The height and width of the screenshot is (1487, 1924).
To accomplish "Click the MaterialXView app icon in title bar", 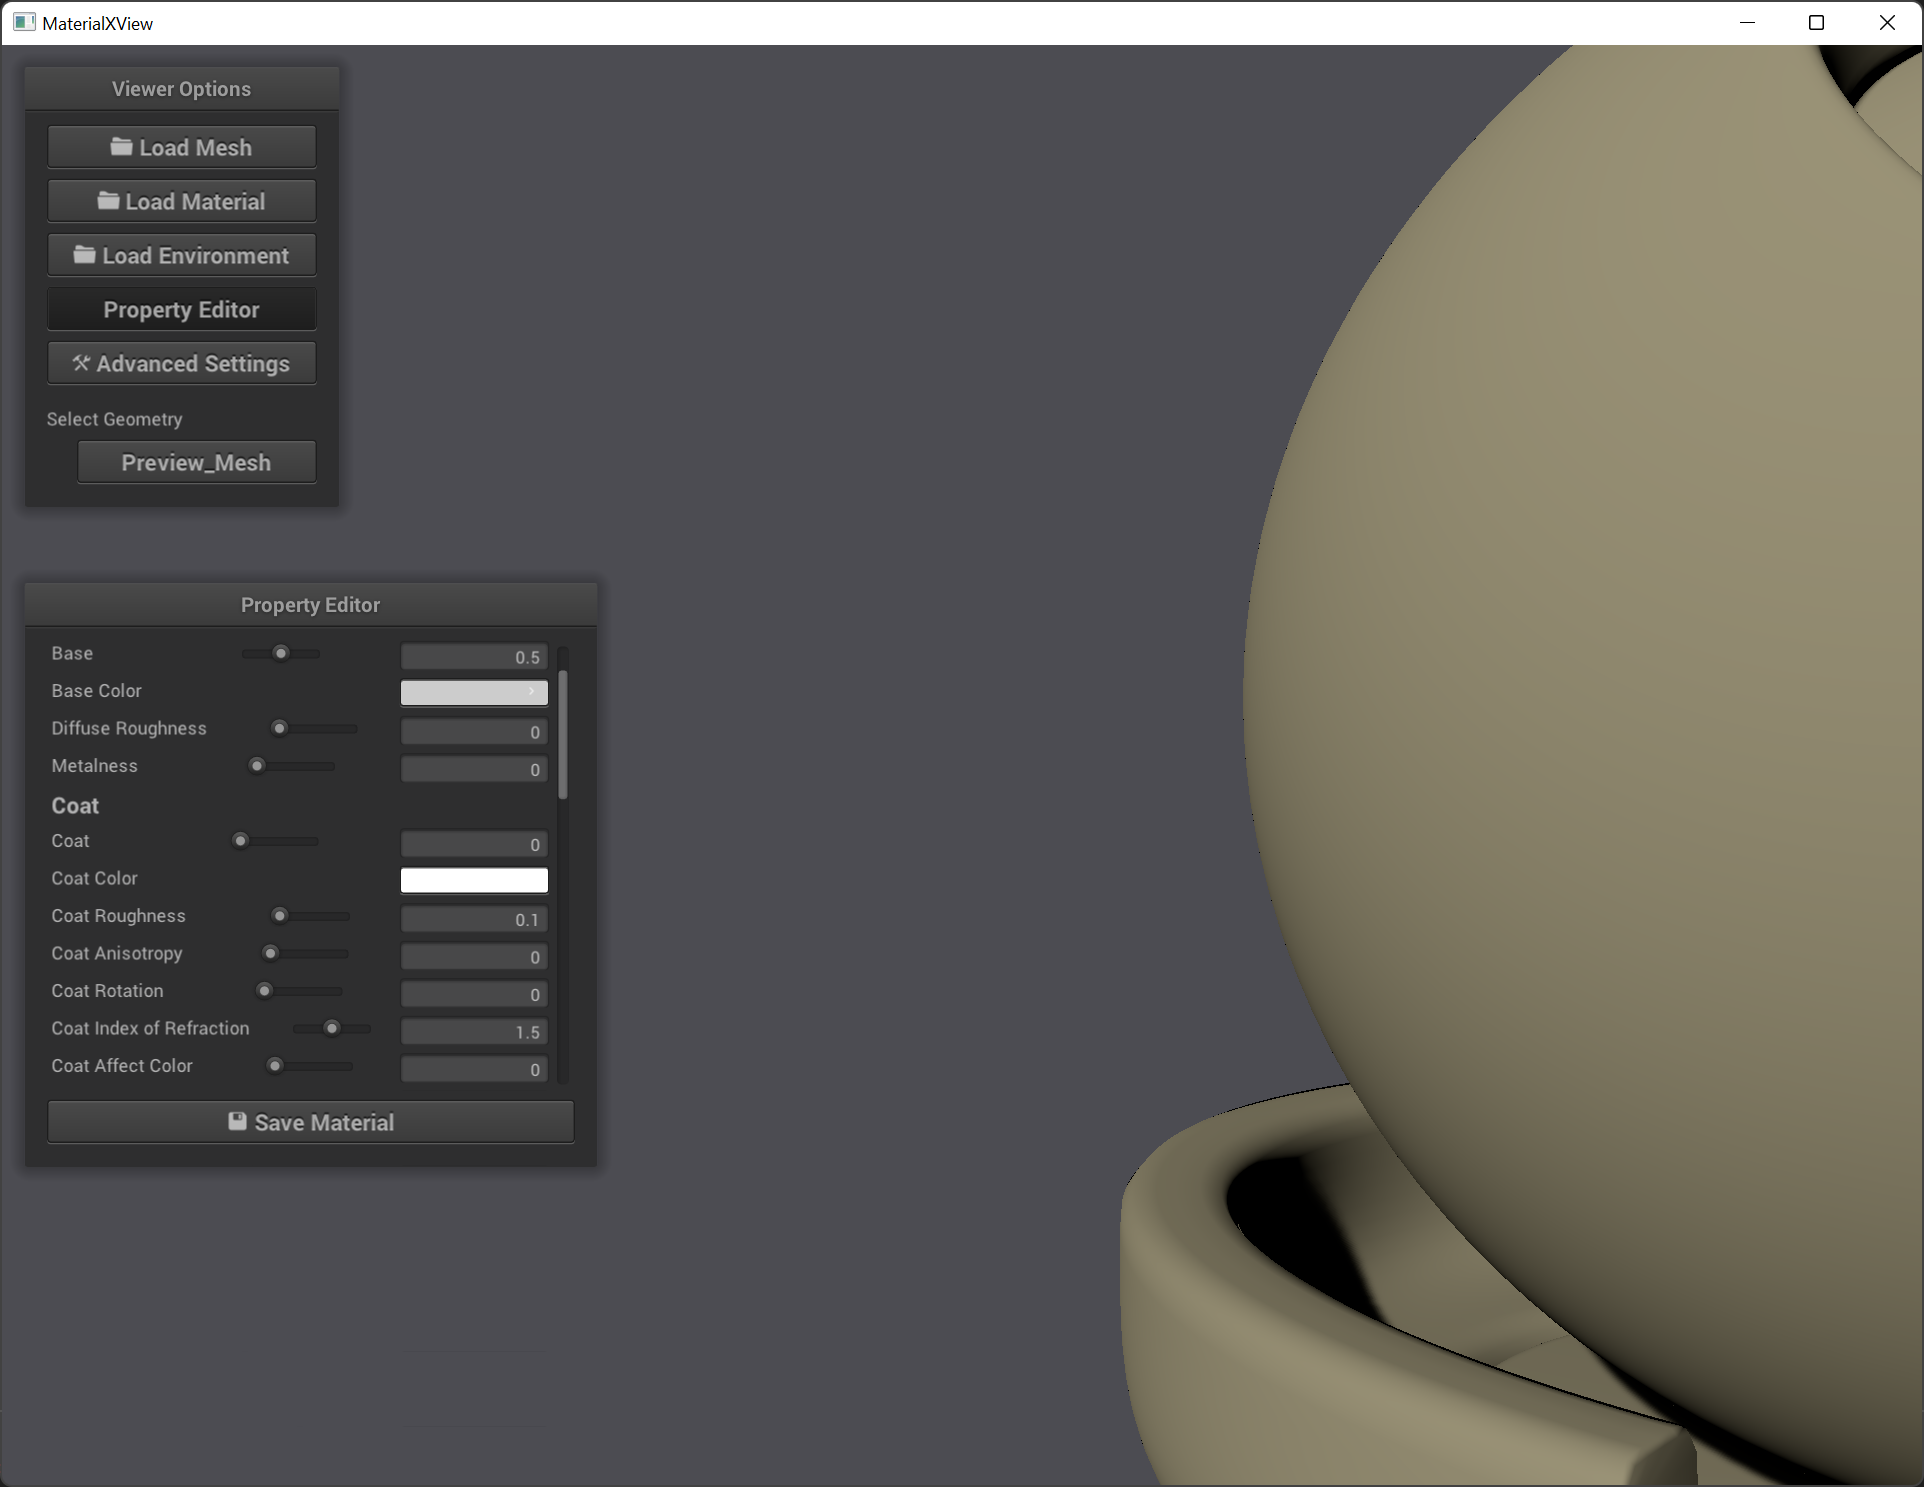I will 24,22.
